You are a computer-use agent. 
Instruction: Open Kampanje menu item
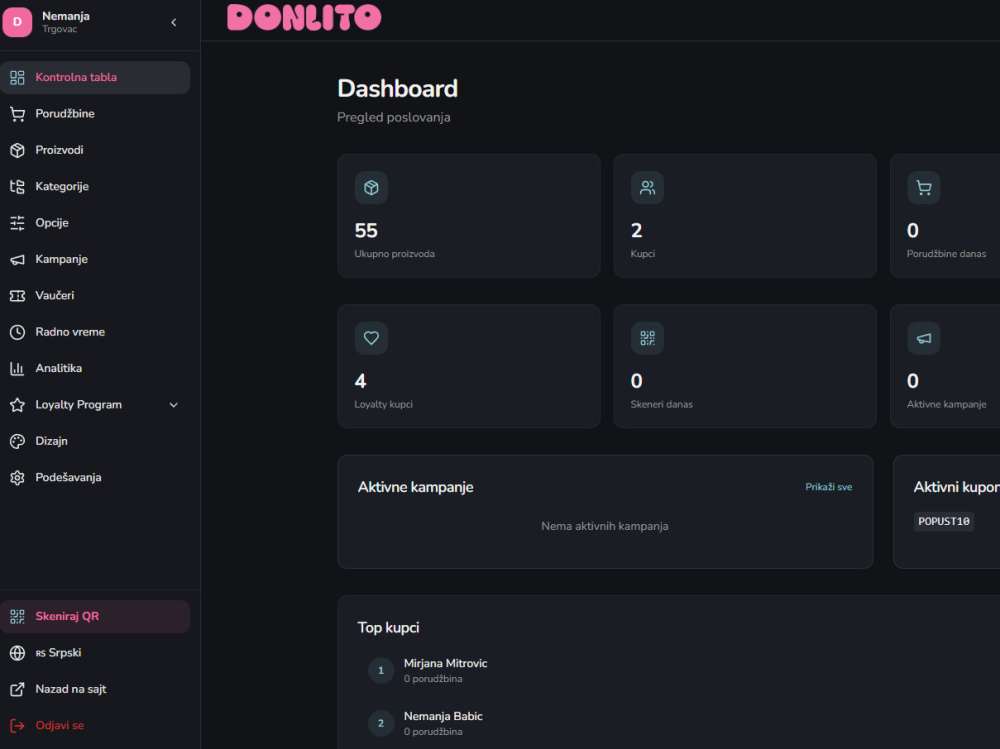[95, 260]
